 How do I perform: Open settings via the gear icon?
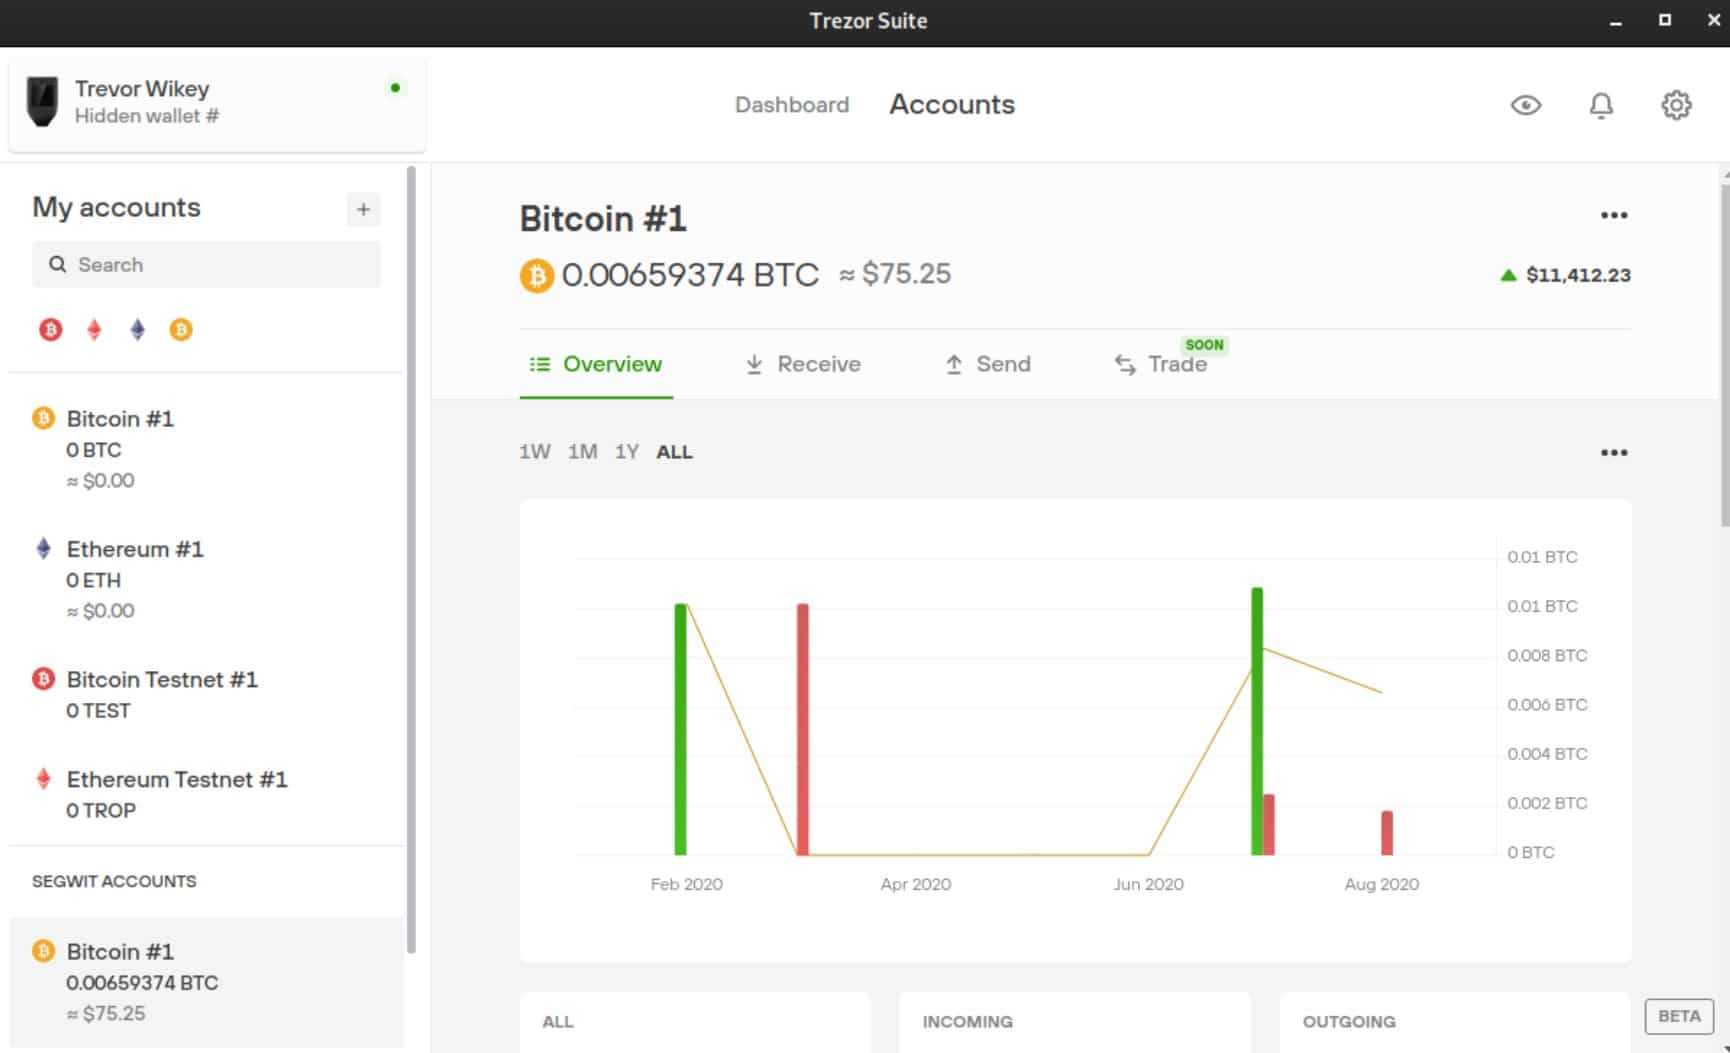[x=1676, y=105]
